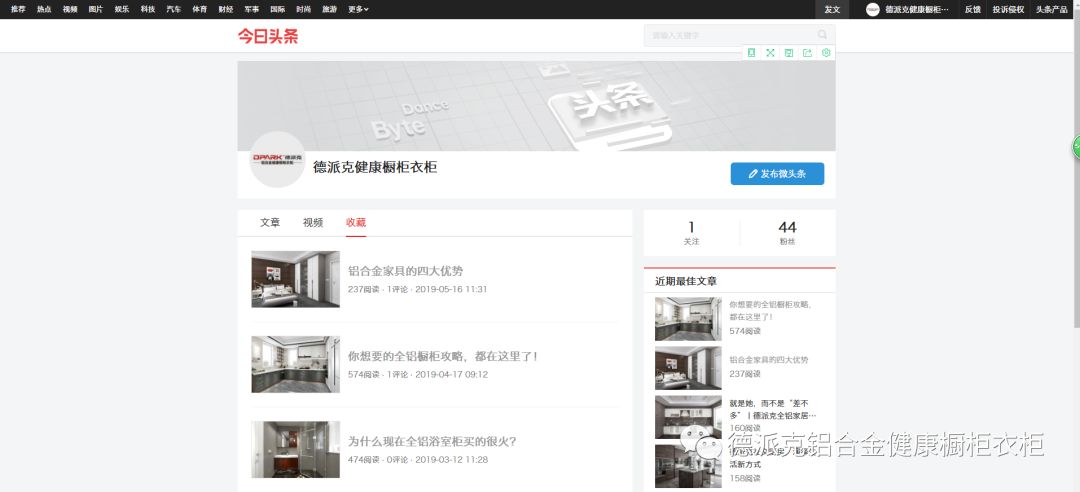Click the green phone-view icon in the floating toolbar

[752, 53]
